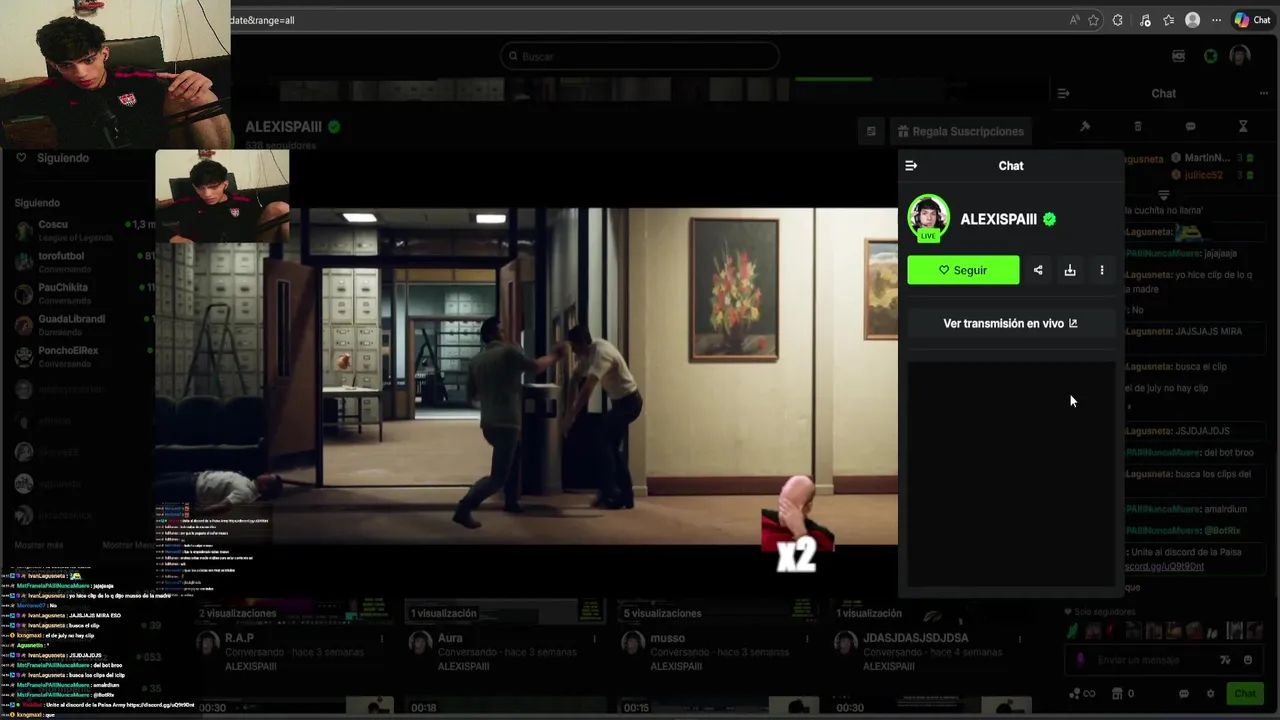Open options menu on musso clip
The height and width of the screenshot is (720, 1280).
[x=807, y=638]
